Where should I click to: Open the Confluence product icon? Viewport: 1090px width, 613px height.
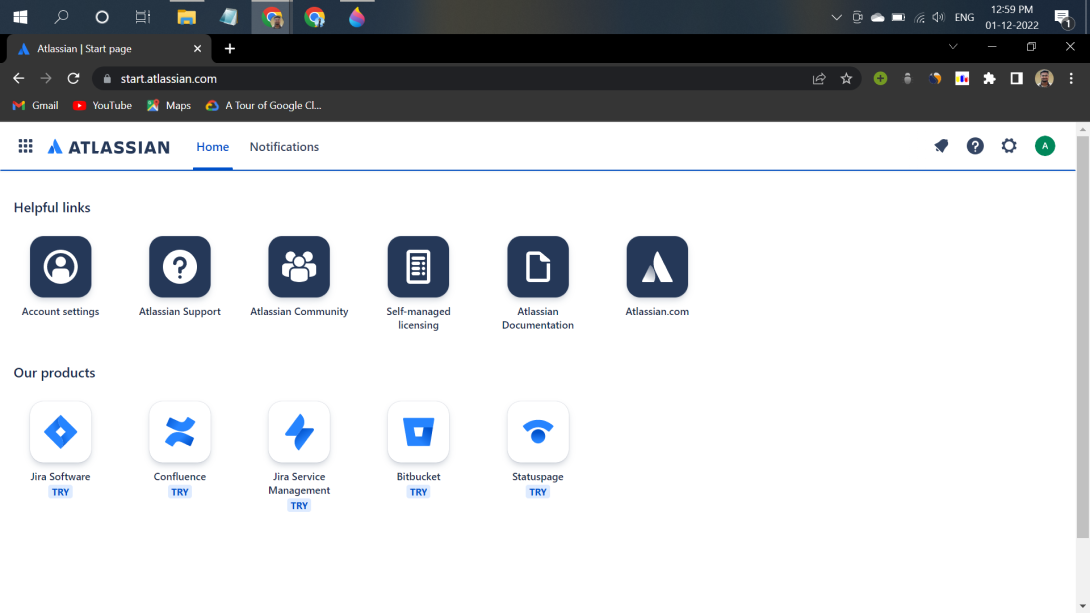pyautogui.click(x=179, y=431)
